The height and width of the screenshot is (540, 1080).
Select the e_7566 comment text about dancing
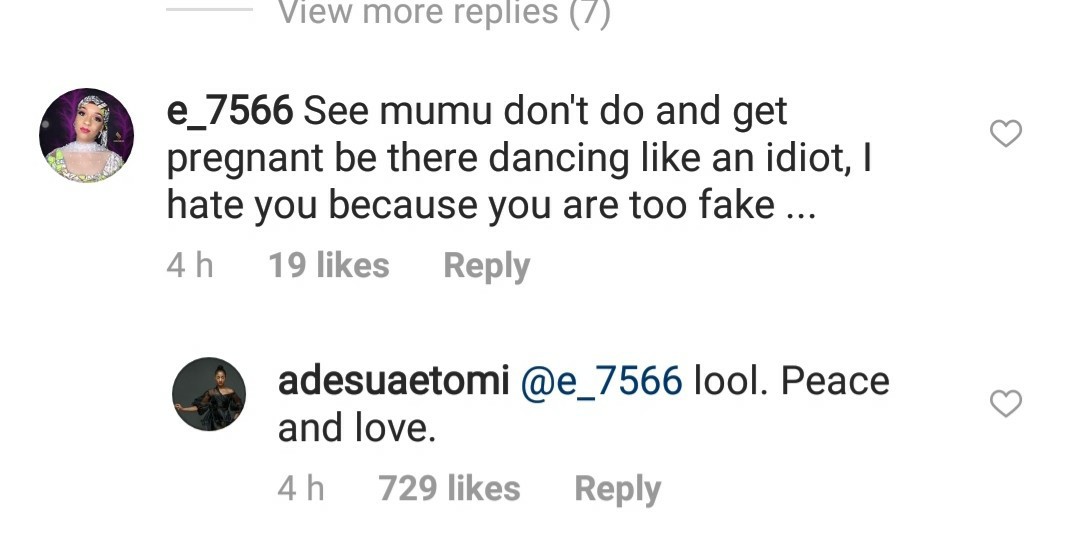click(x=520, y=158)
